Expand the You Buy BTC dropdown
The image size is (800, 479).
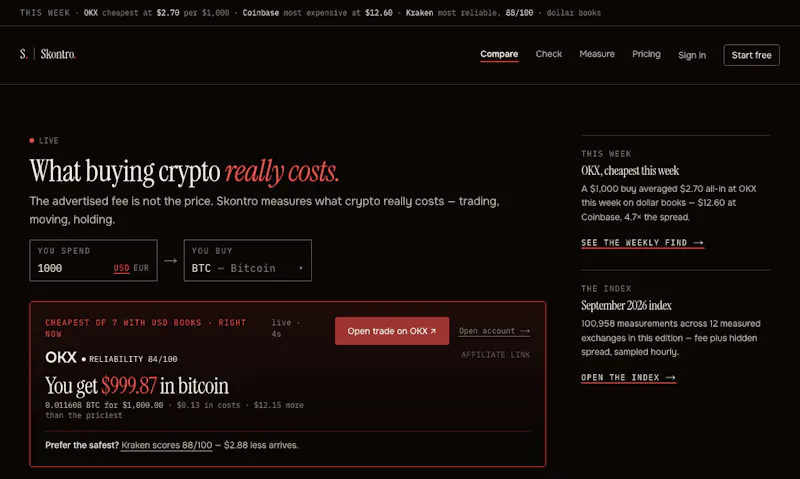pyautogui.click(x=247, y=260)
